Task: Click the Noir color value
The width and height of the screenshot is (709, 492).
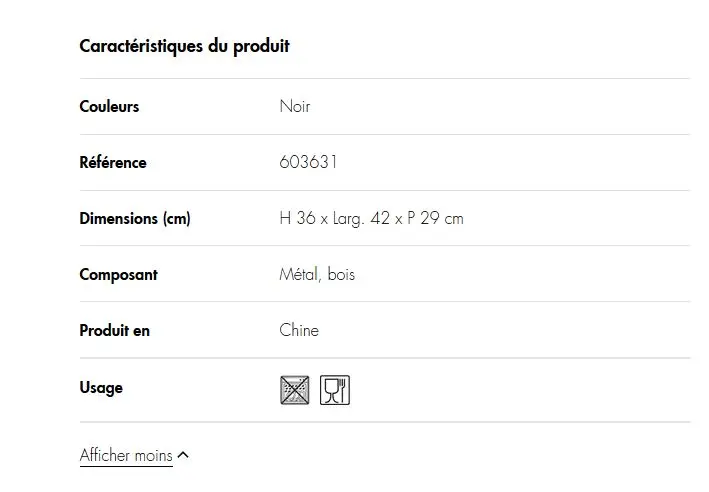Action: pyautogui.click(x=295, y=107)
